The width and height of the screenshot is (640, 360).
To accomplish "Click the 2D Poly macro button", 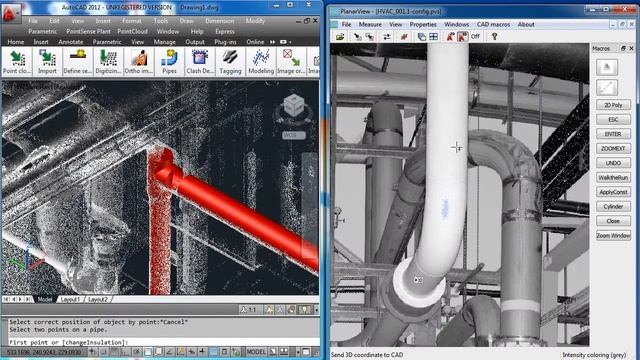I will click(x=613, y=105).
